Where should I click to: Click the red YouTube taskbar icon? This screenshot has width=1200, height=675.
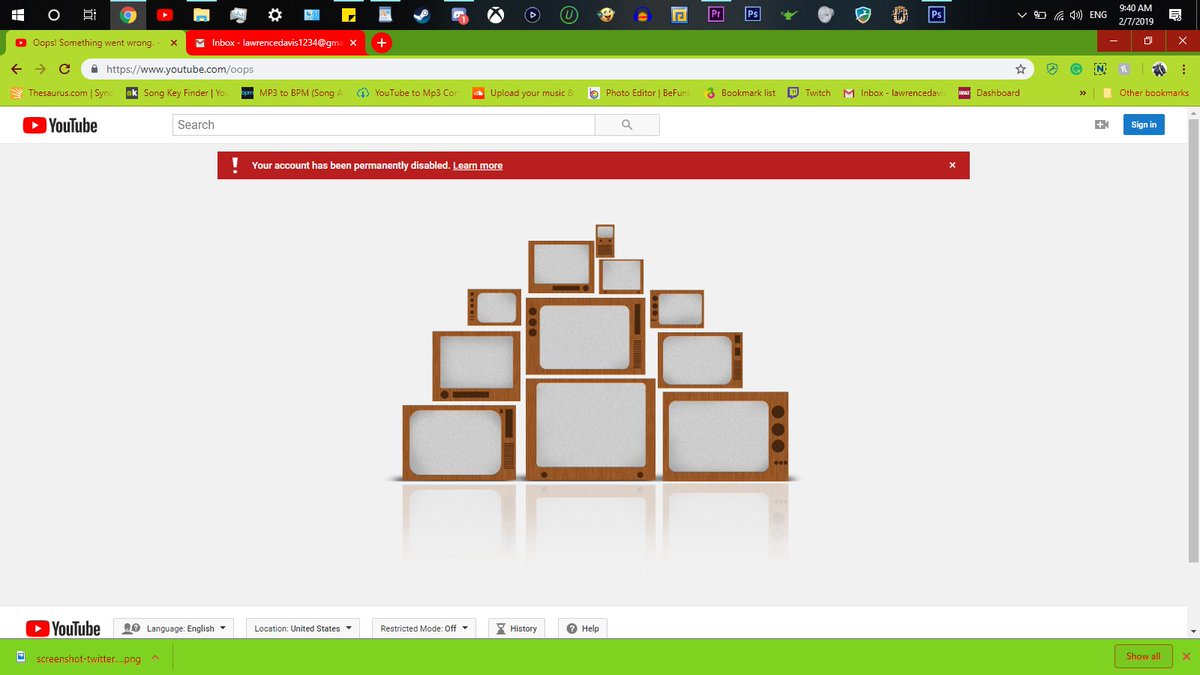(164, 15)
